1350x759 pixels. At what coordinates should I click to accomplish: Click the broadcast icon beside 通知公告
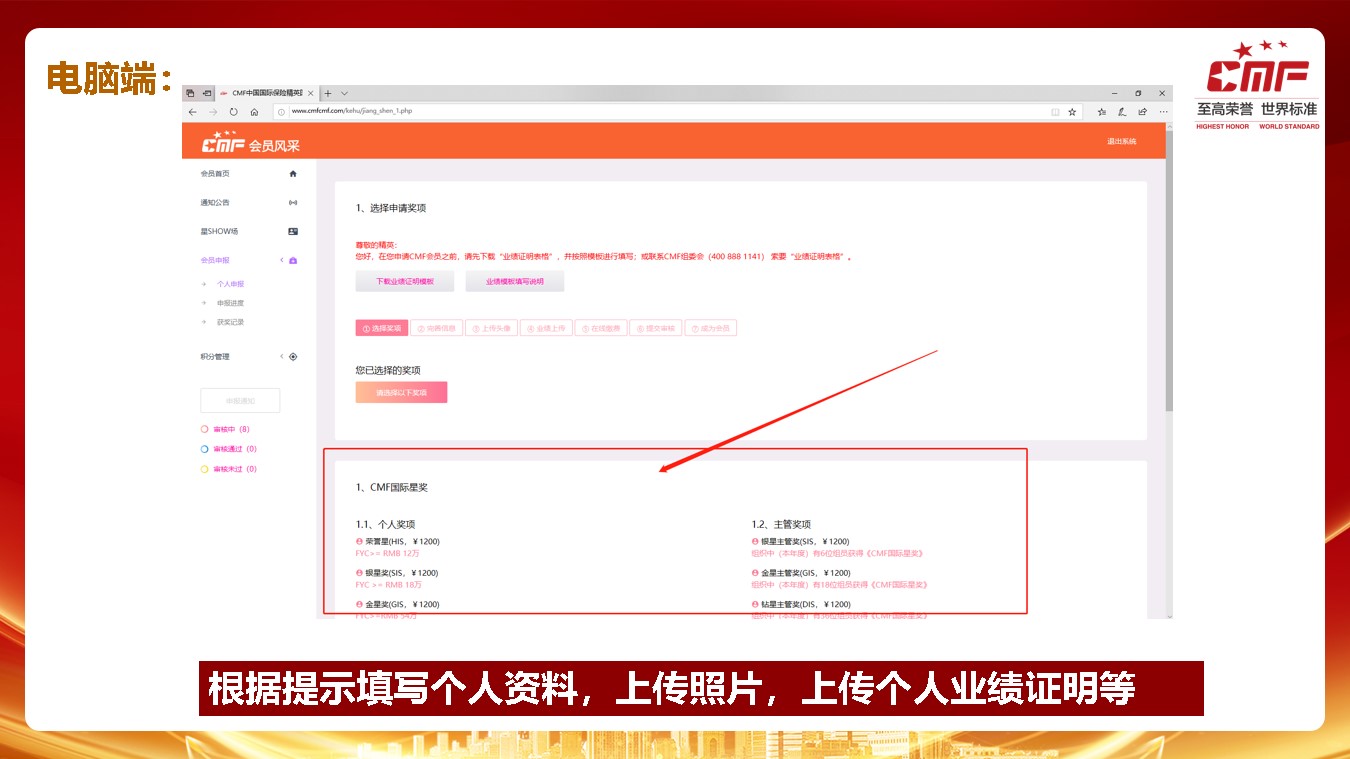click(x=293, y=203)
